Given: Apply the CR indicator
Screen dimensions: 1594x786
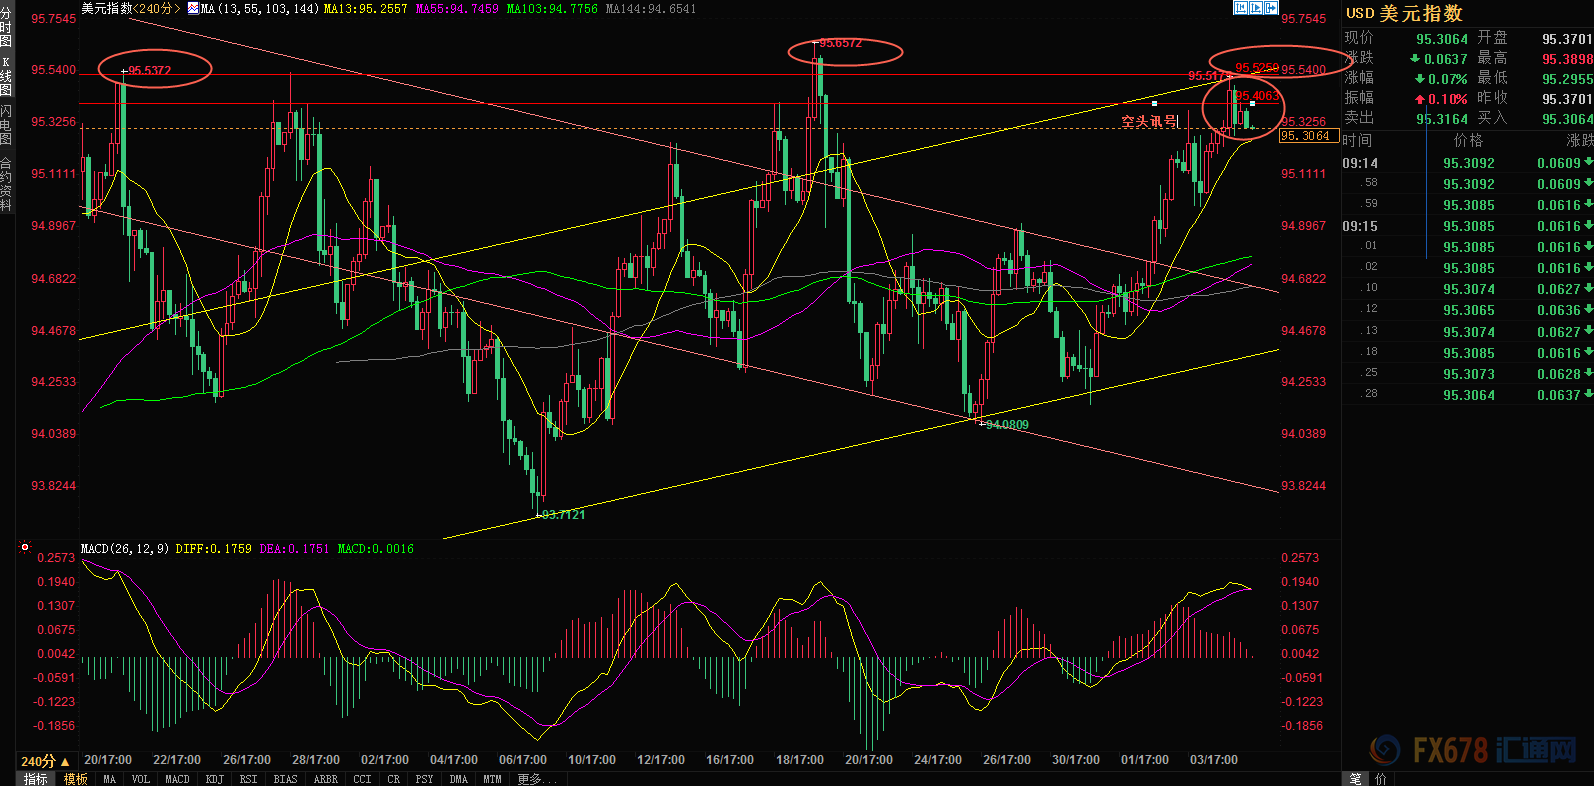Looking at the screenshot, I should click(393, 779).
